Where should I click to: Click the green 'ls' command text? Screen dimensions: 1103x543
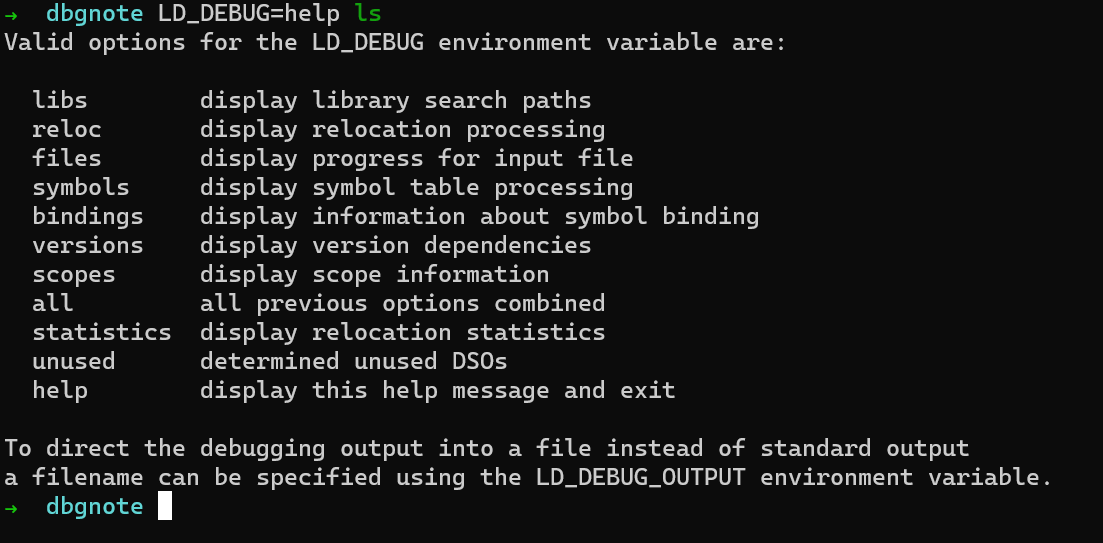point(368,13)
